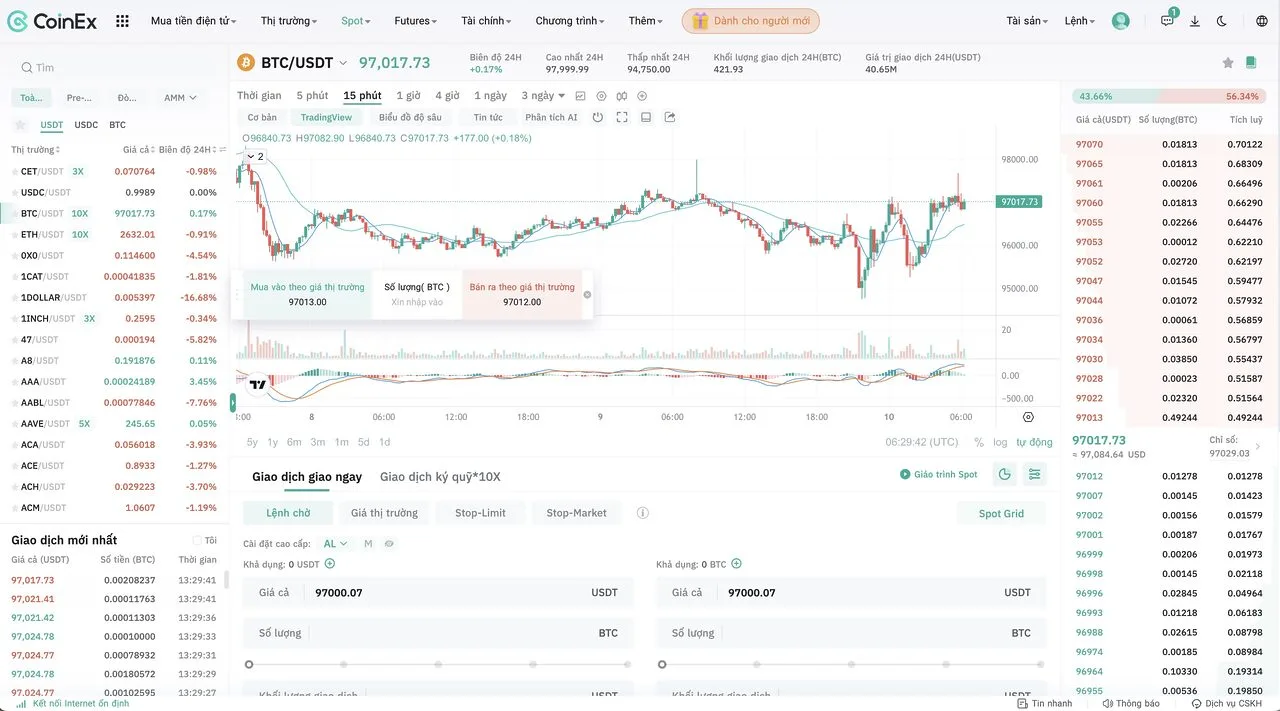This screenshot has width=1280, height=711.
Task: Open order panel settings sliders icon
Action: coord(1034,474)
